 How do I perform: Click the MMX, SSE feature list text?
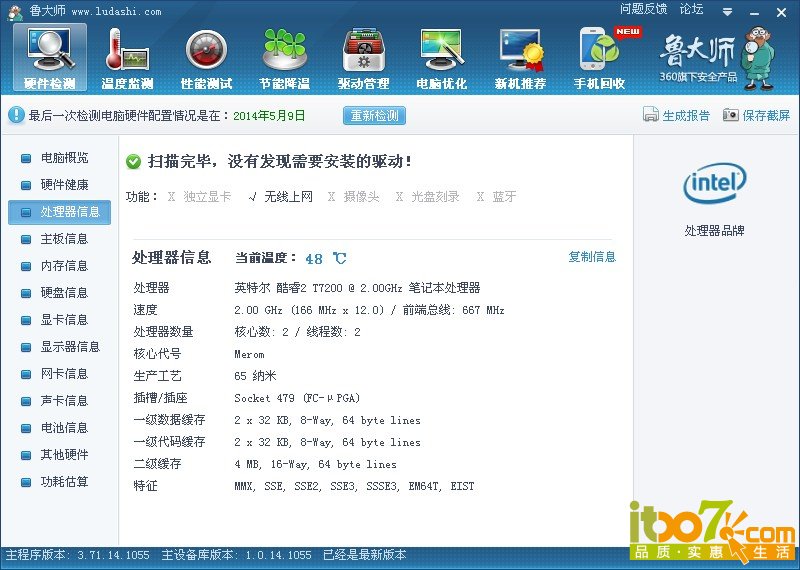[x=354, y=486]
